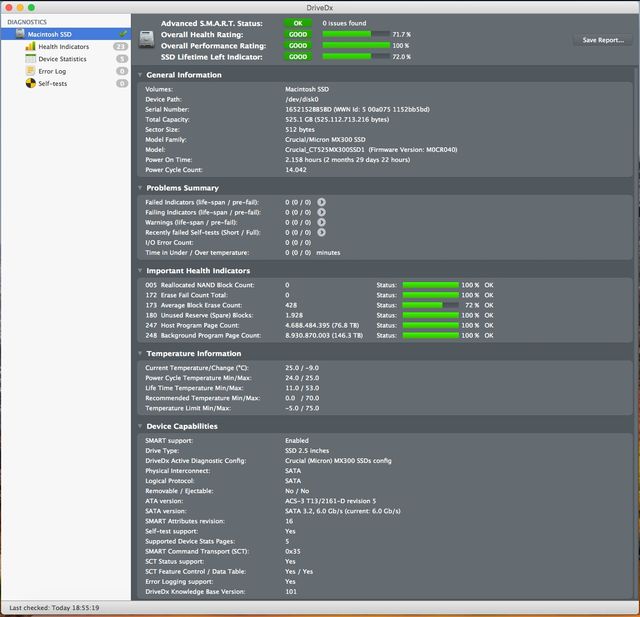Click the Device Statistics count badge
640x617 pixels.
click(x=122, y=59)
